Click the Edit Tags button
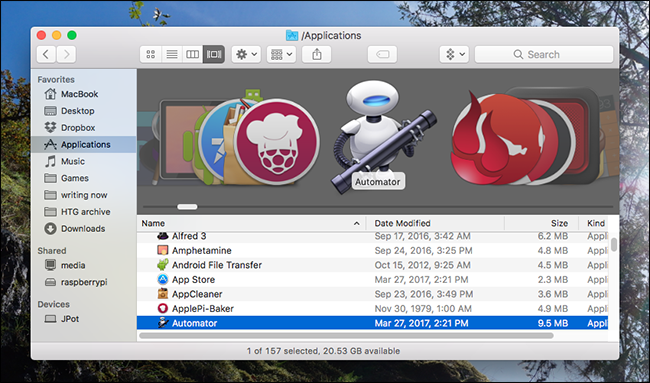The image size is (650, 383). pyautogui.click(x=382, y=54)
